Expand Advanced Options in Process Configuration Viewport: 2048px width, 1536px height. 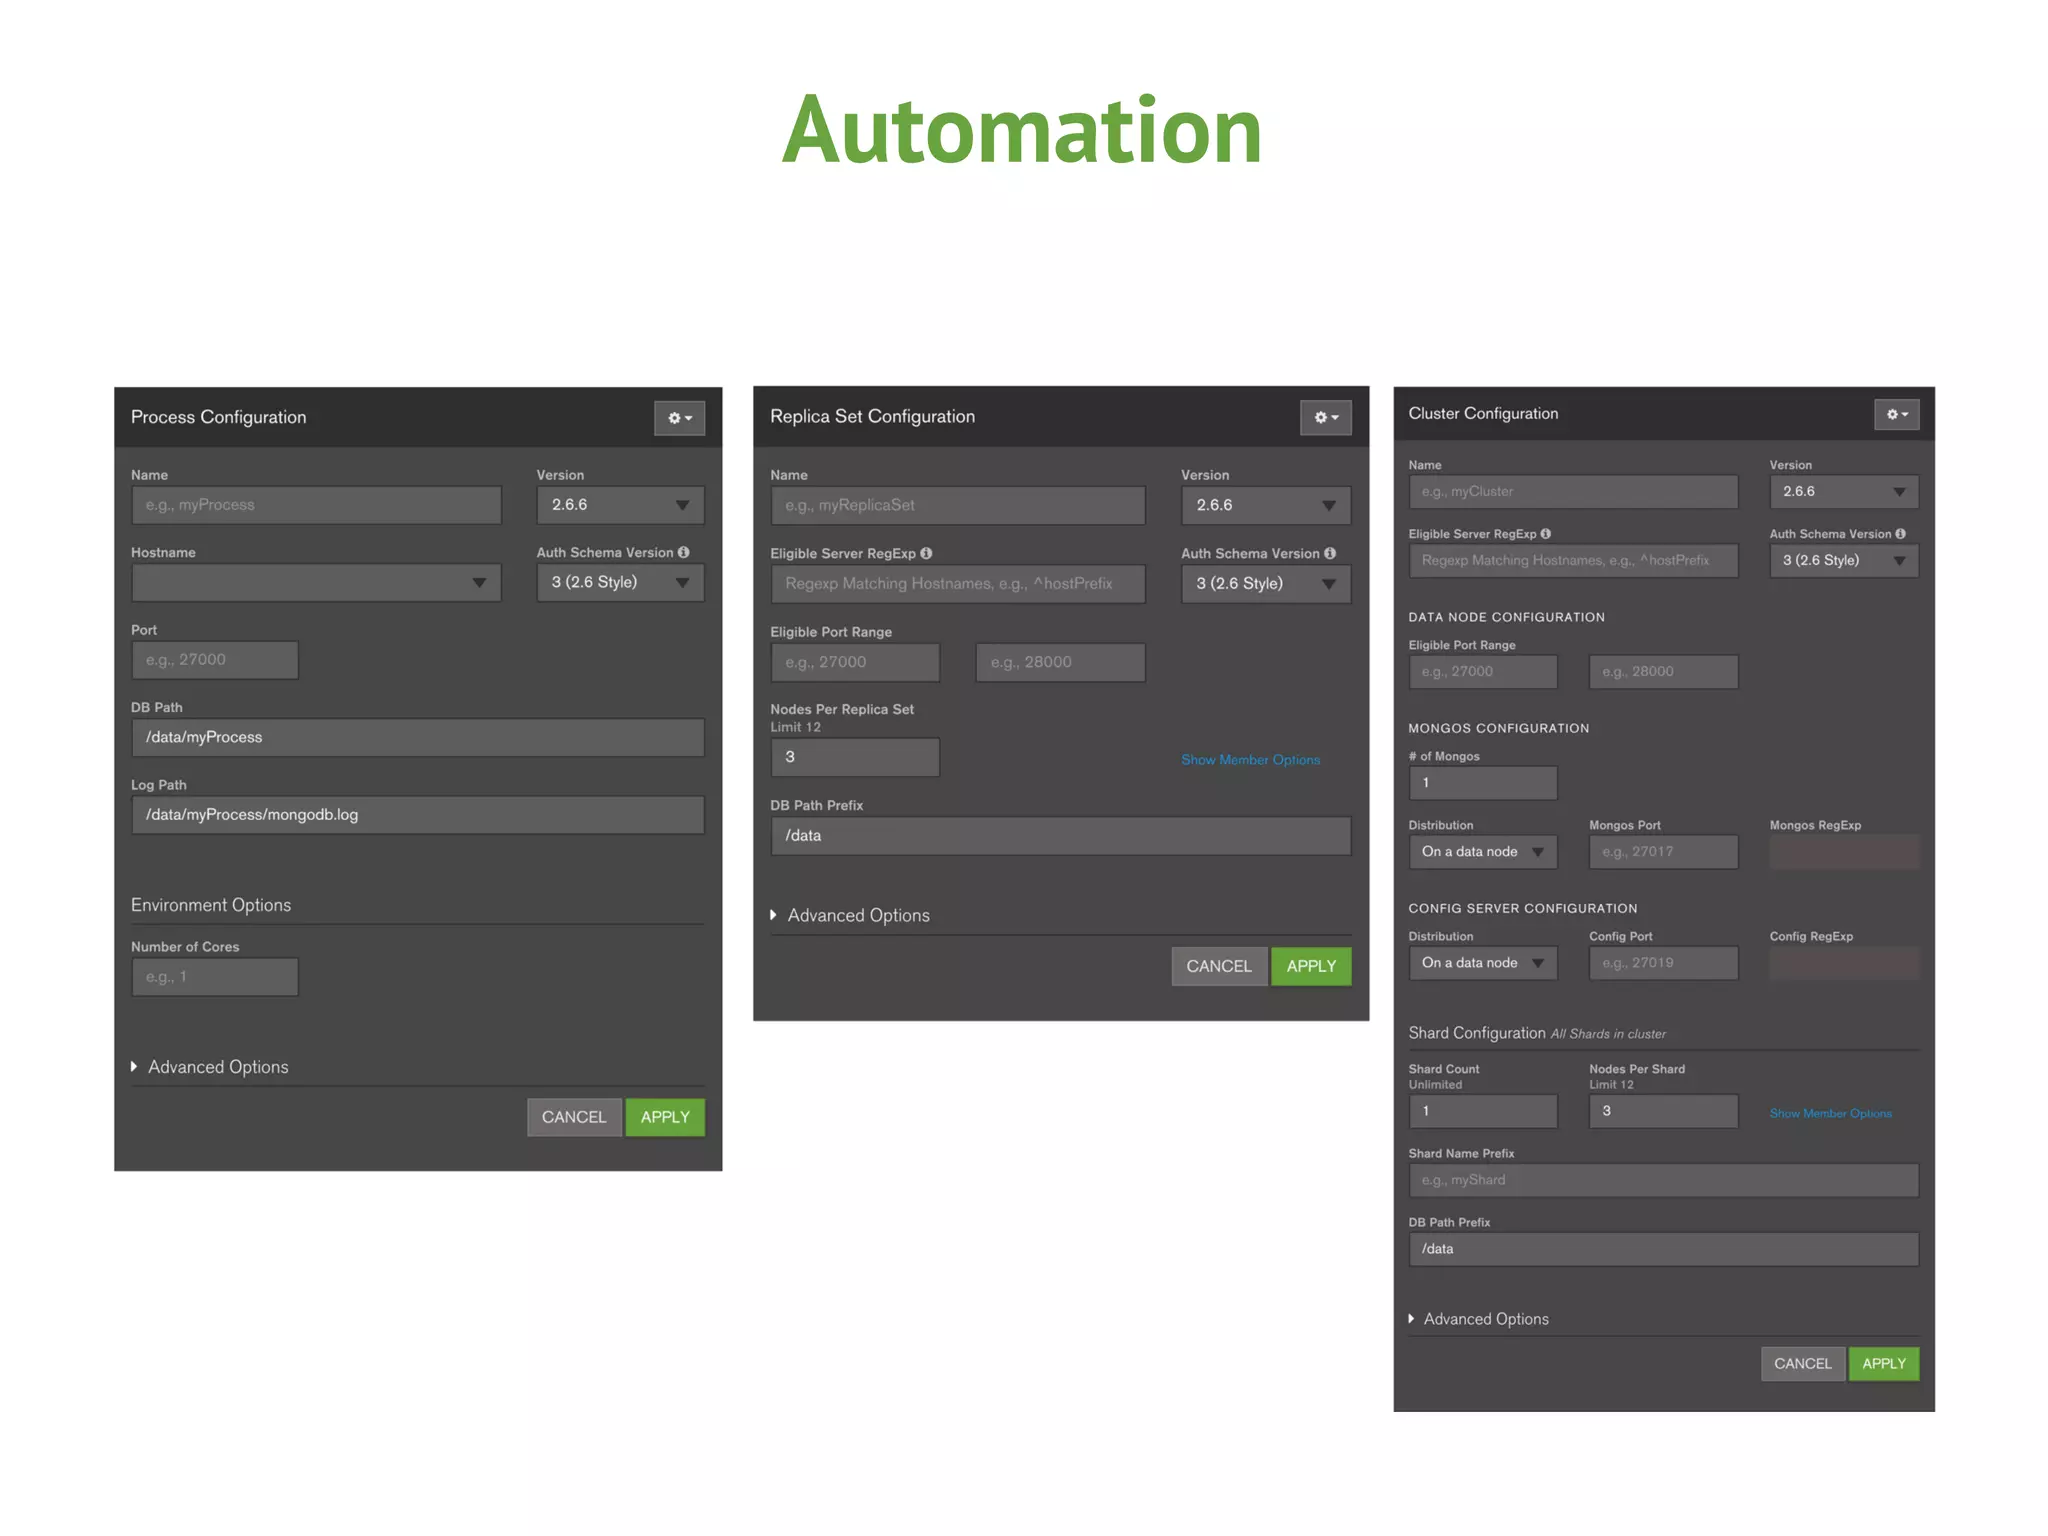point(210,1067)
